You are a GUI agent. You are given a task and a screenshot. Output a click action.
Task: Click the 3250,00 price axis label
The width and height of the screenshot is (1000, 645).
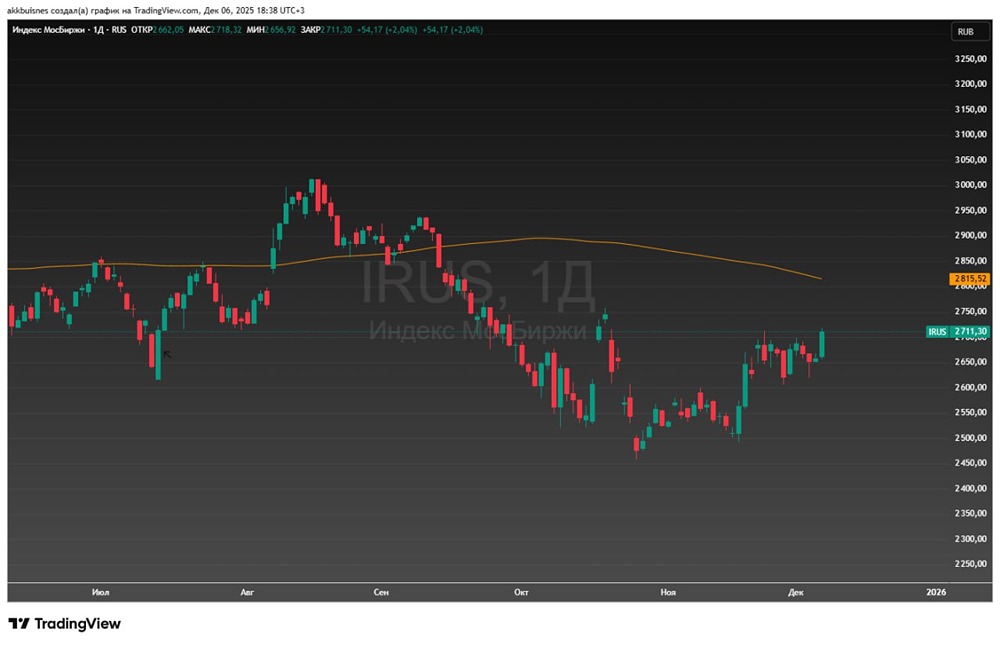click(970, 59)
